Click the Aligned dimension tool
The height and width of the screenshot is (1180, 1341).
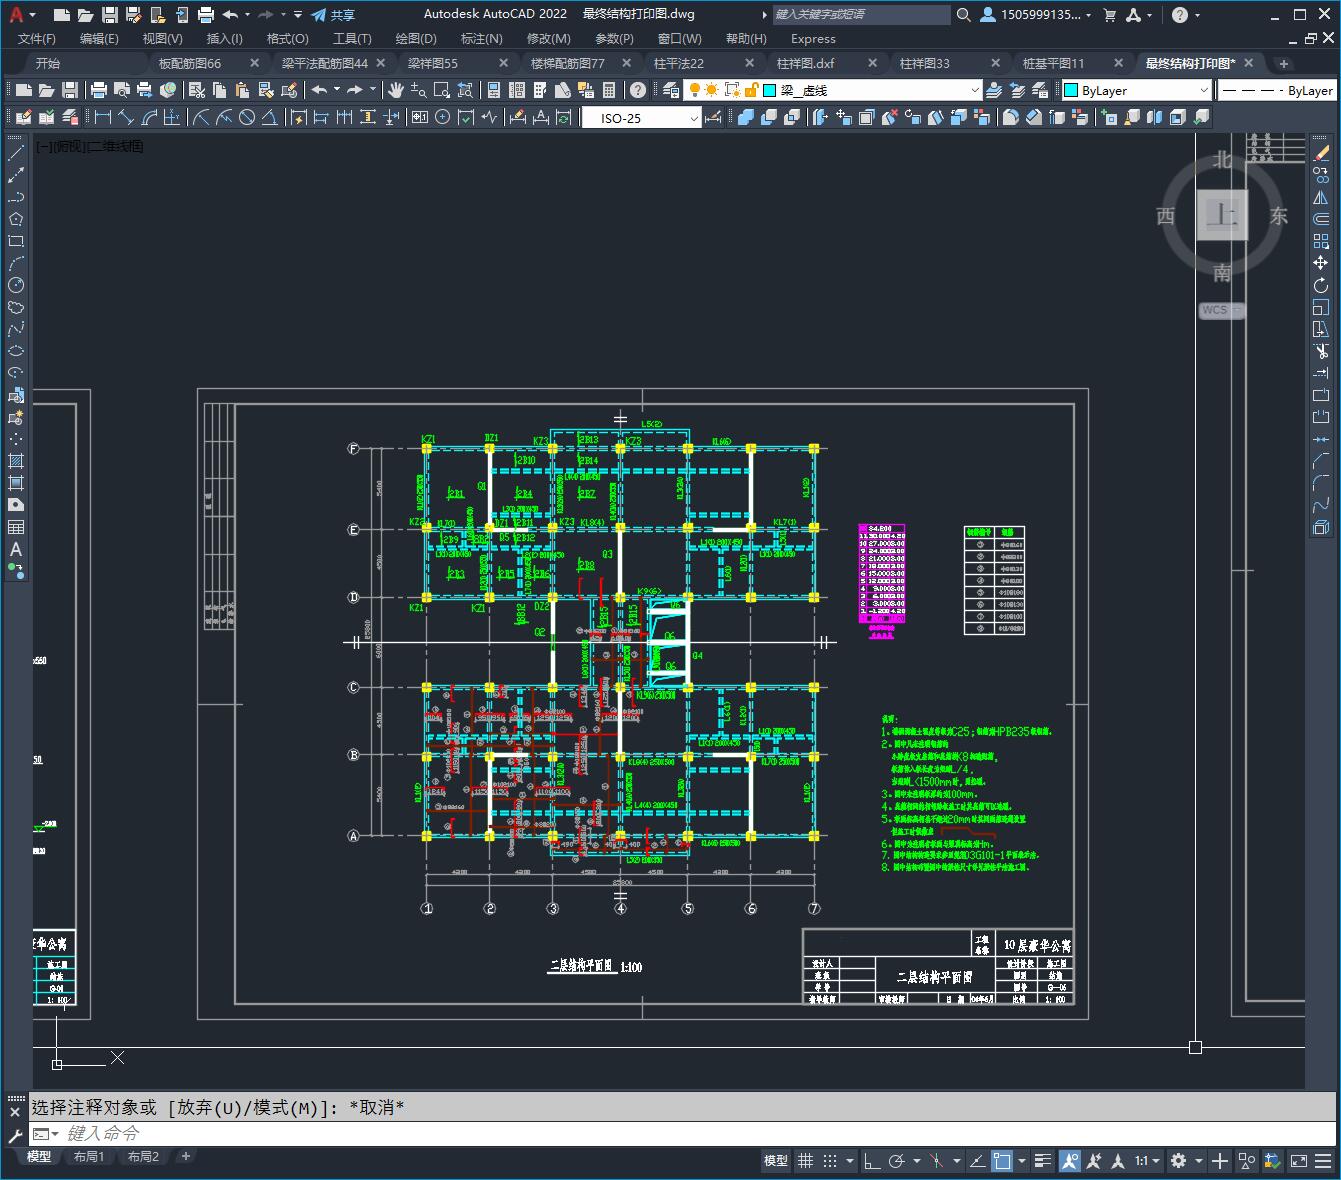tap(126, 117)
